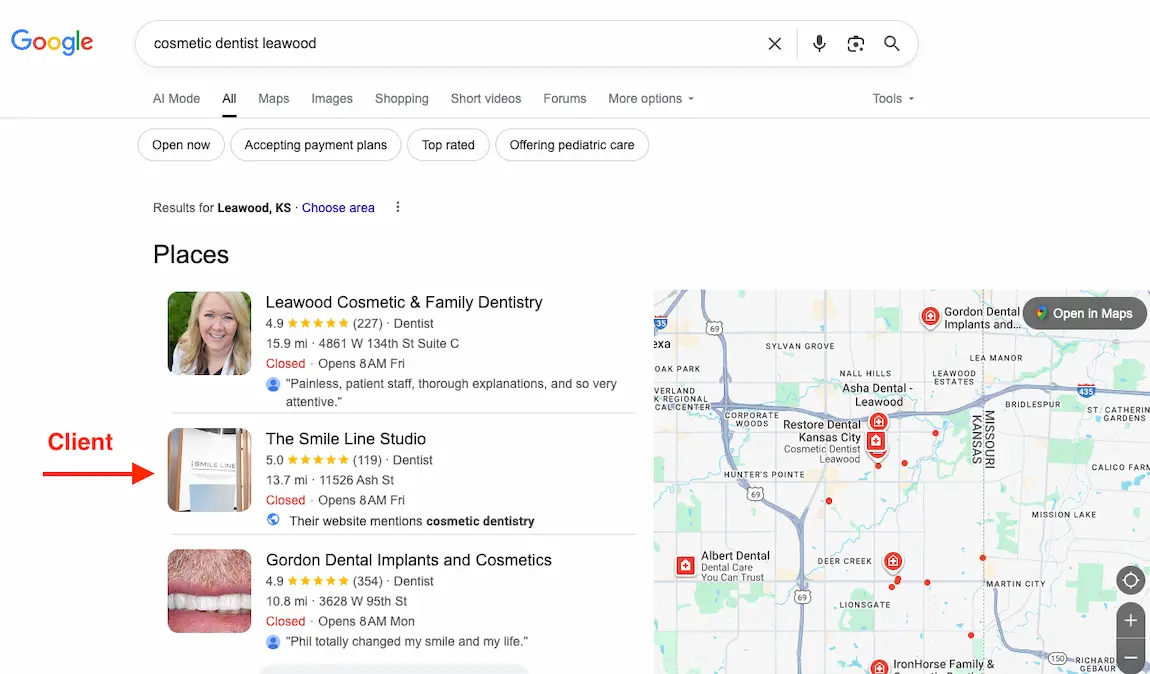Select the All results tab
The width and height of the screenshot is (1150, 674).
[230, 98]
